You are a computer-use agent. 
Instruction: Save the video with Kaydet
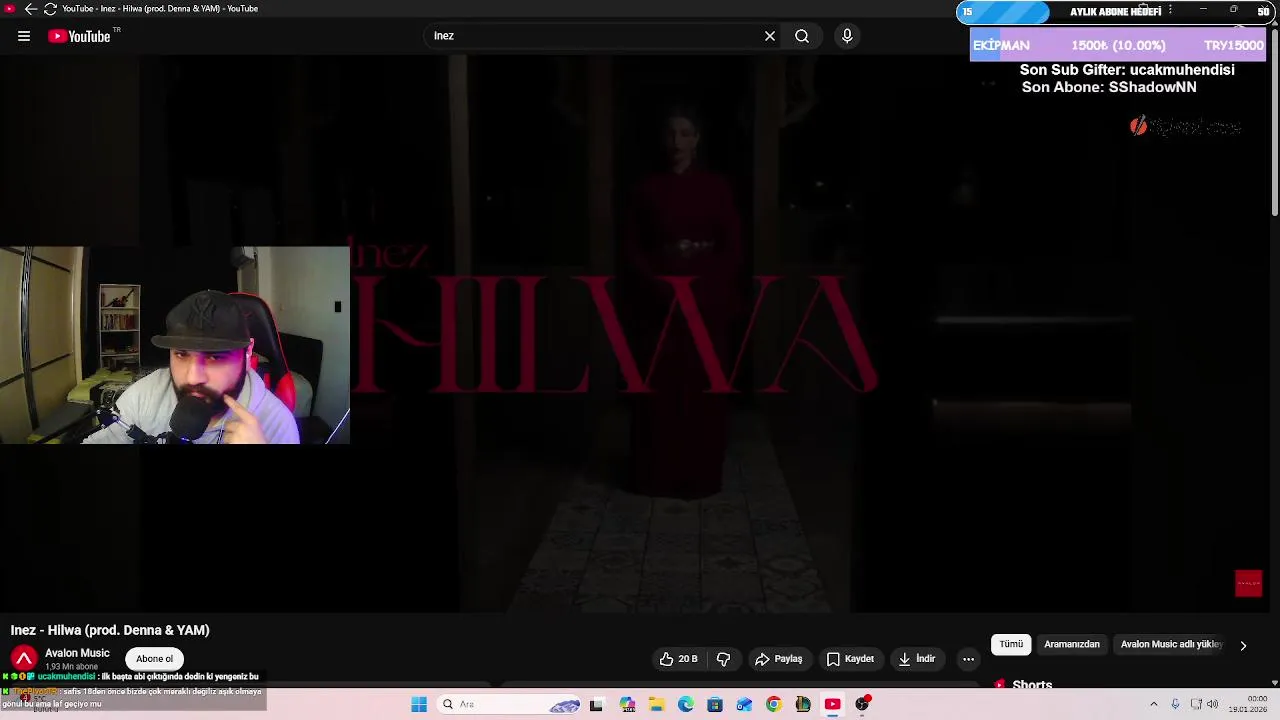coord(850,659)
